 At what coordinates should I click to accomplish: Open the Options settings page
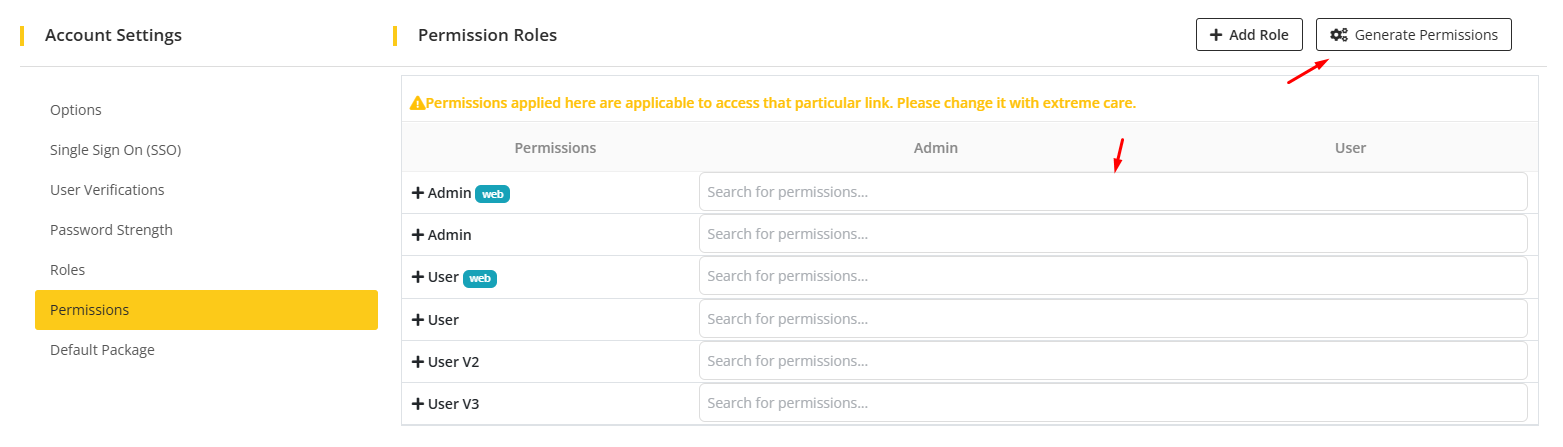[76, 110]
